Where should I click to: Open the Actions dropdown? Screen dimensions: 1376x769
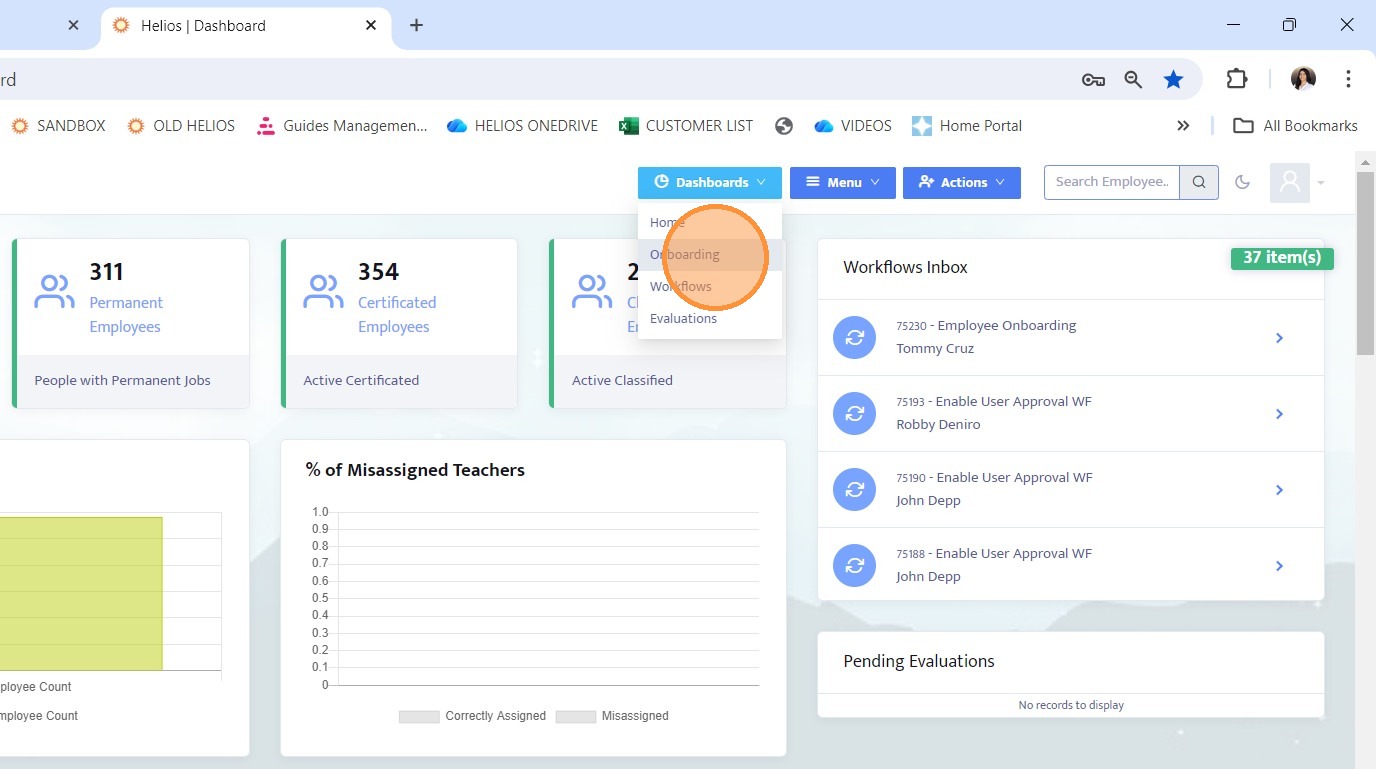click(962, 182)
